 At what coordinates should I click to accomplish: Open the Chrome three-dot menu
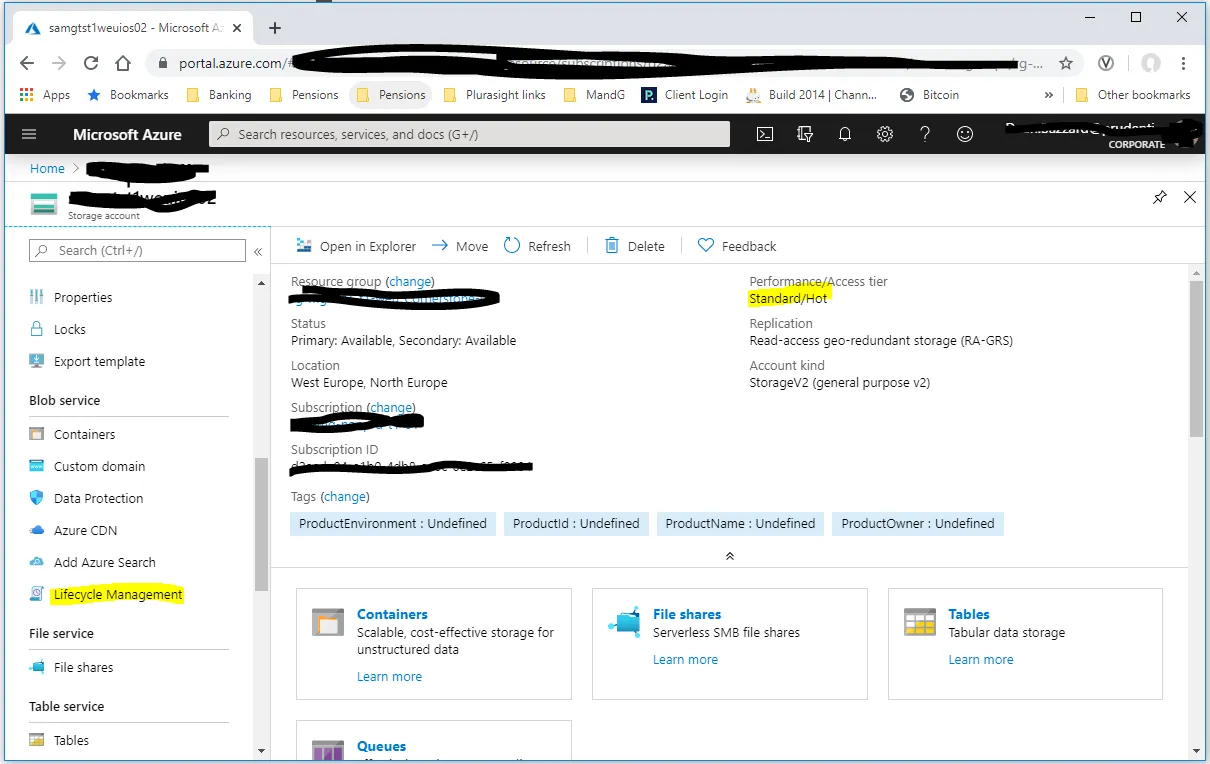[1185, 63]
